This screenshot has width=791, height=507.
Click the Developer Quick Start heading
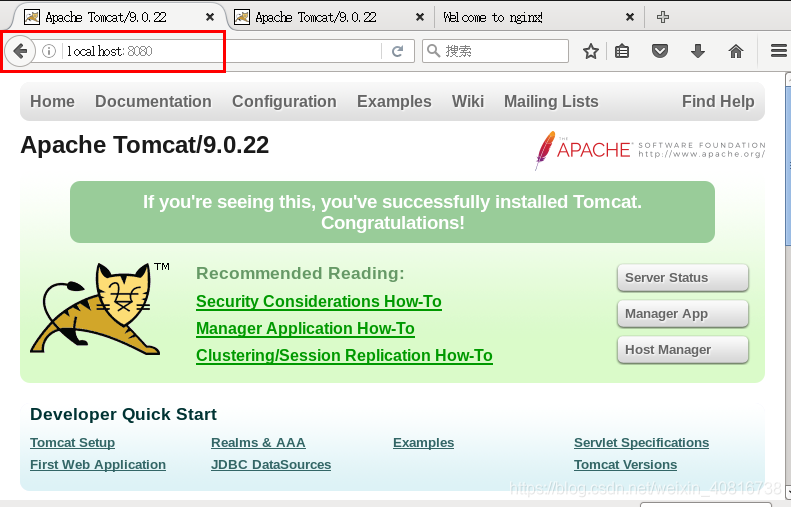(123, 415)
